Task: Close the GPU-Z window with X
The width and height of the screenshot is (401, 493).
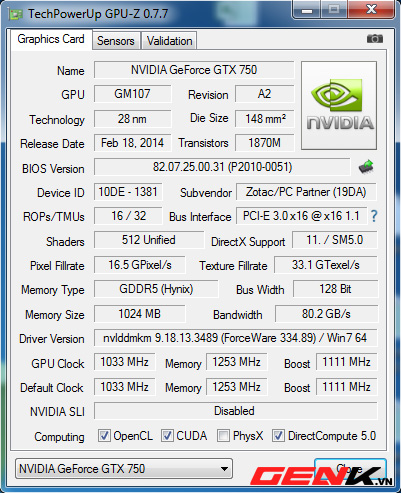Action: 371,10
